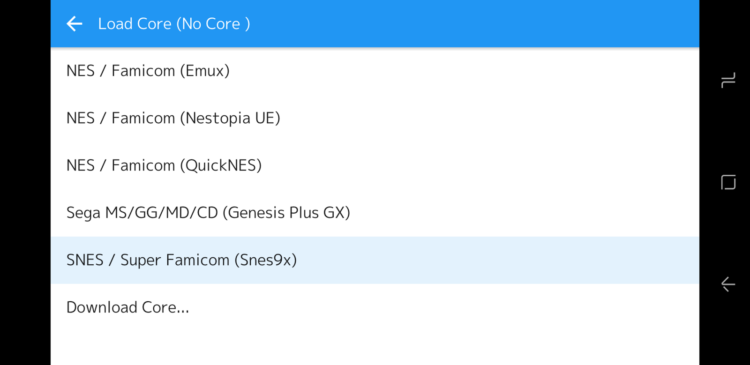Choose the Nestopia UE list entry
Image resolution: width=750 pixels, height=365 pixels.
[375, 118]
